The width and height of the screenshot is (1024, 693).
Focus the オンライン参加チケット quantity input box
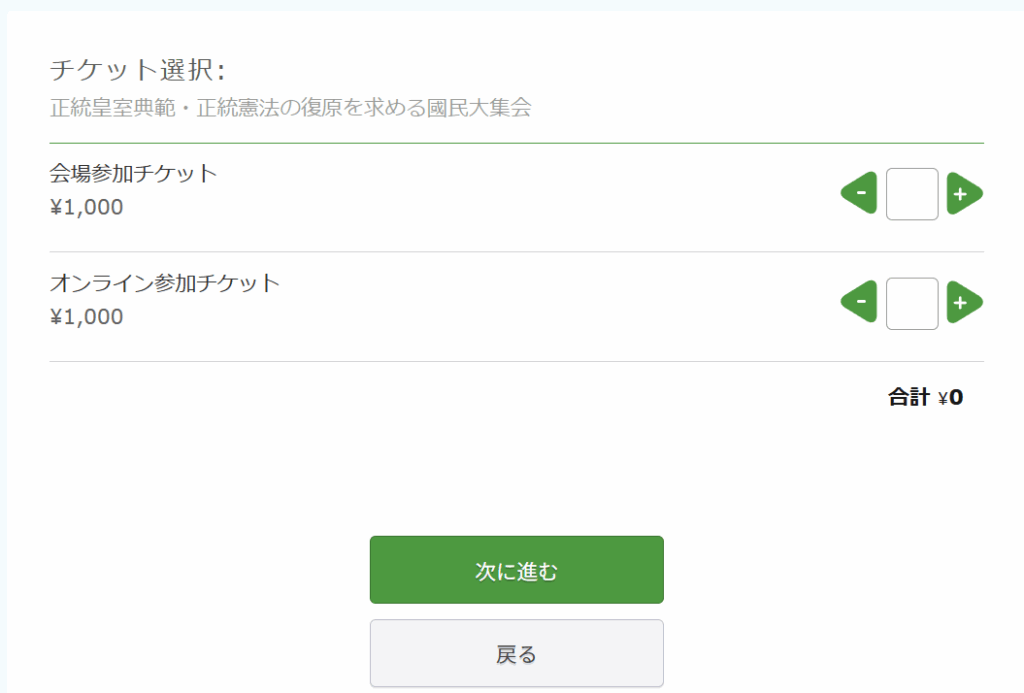coord(911,303)
